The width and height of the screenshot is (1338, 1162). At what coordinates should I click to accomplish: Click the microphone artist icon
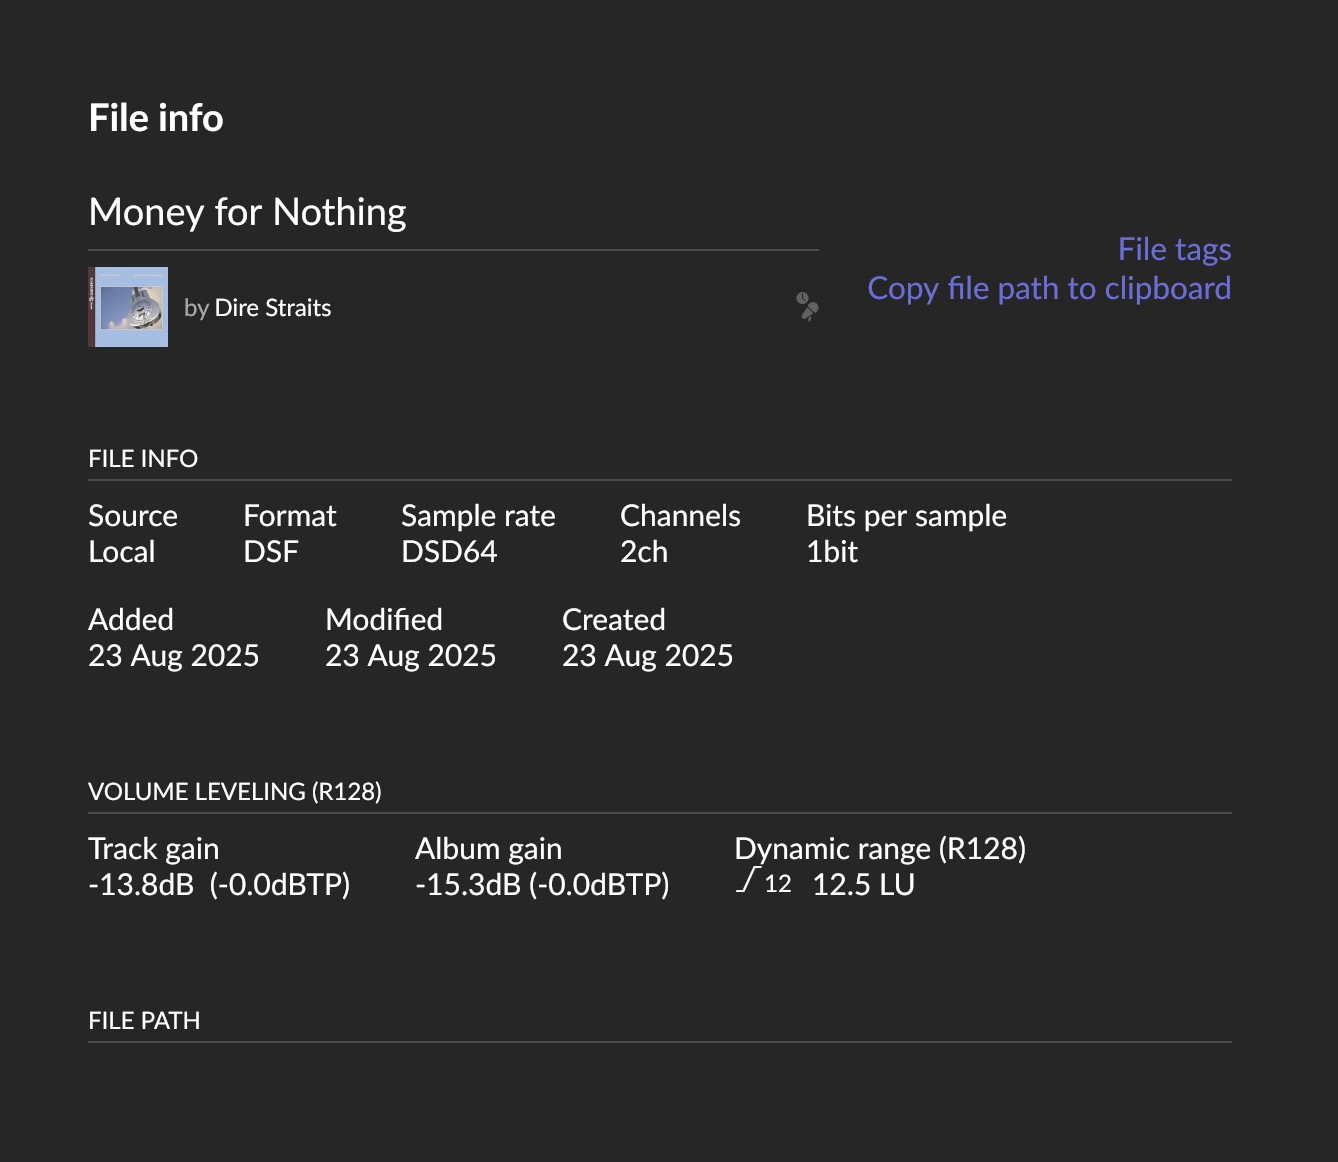coord(807,306)
